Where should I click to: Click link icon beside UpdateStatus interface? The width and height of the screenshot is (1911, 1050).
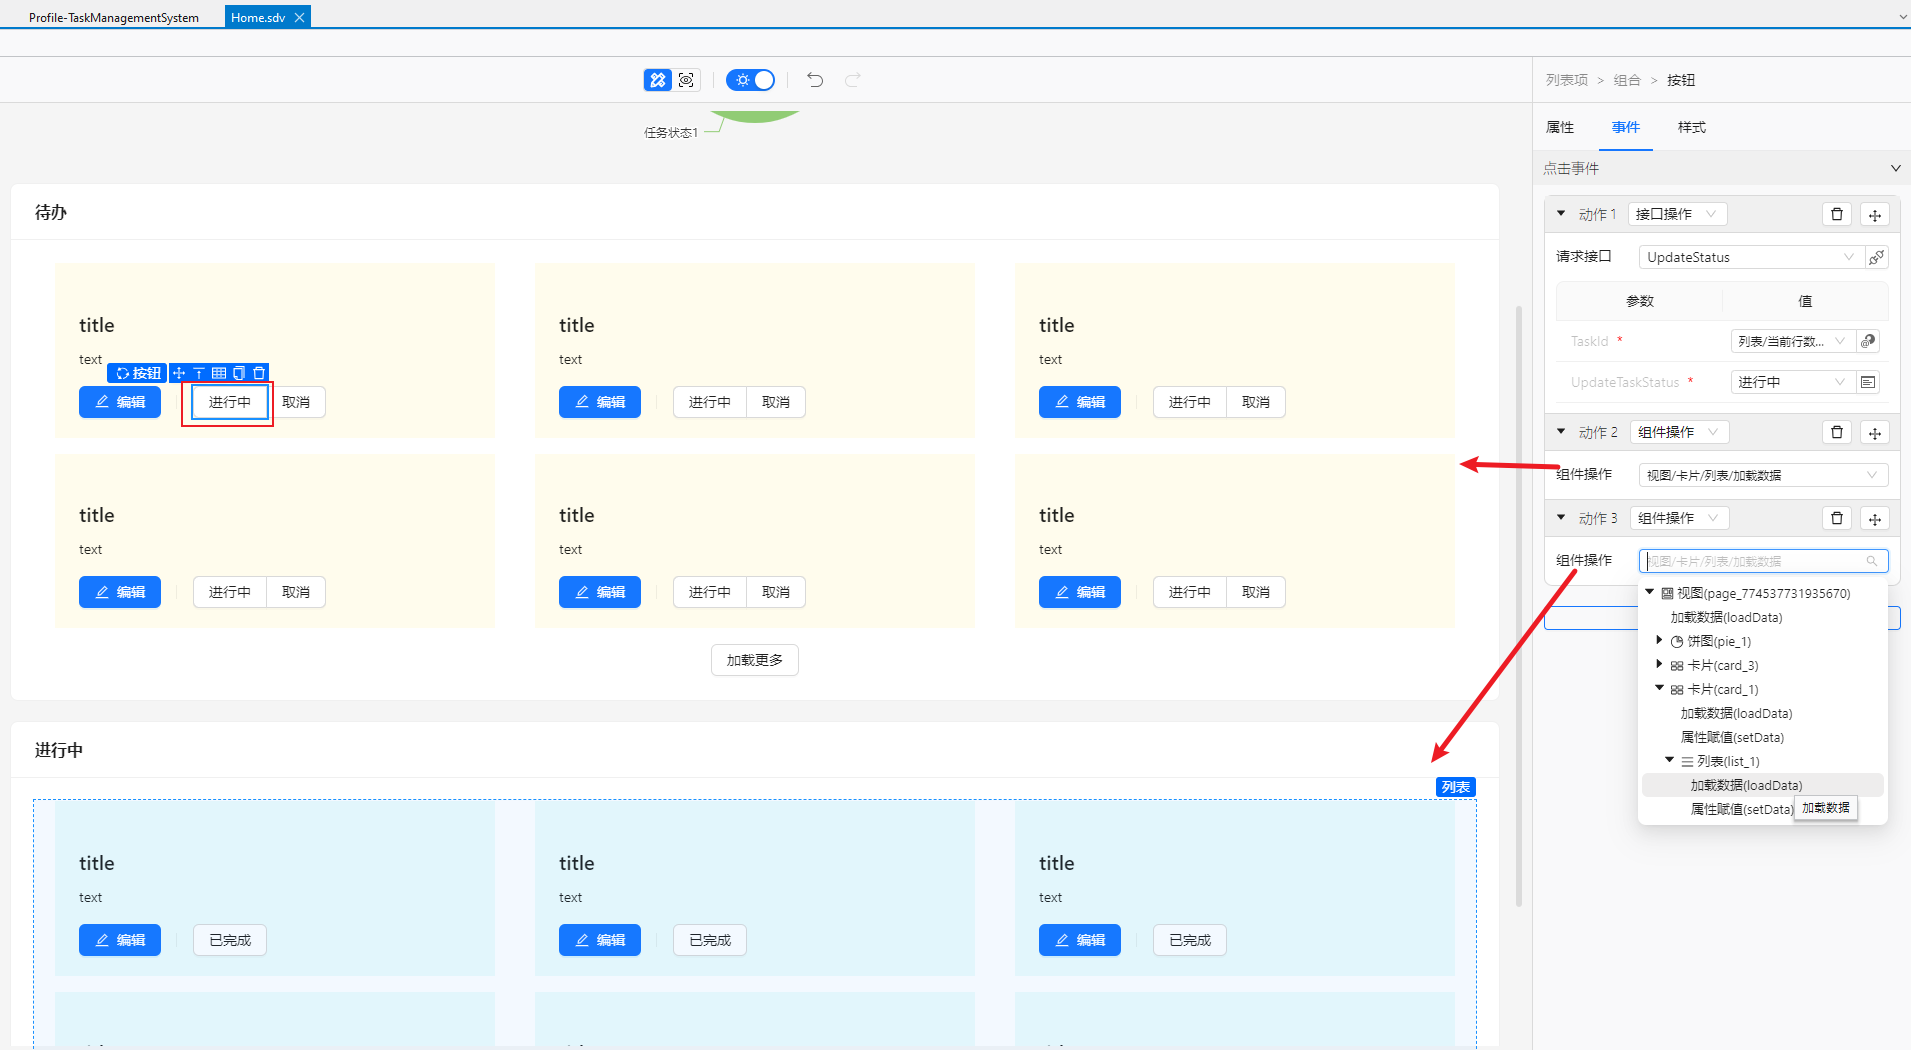pyautogui.click(x=1877, y=257)
